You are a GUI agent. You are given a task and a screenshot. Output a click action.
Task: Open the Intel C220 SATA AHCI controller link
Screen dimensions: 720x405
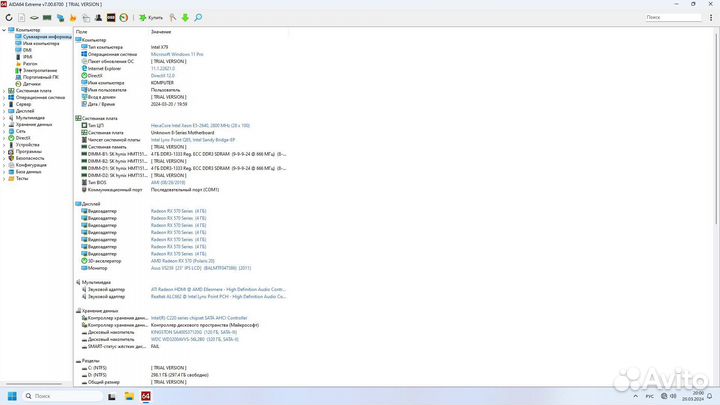(x=199, y=318)
